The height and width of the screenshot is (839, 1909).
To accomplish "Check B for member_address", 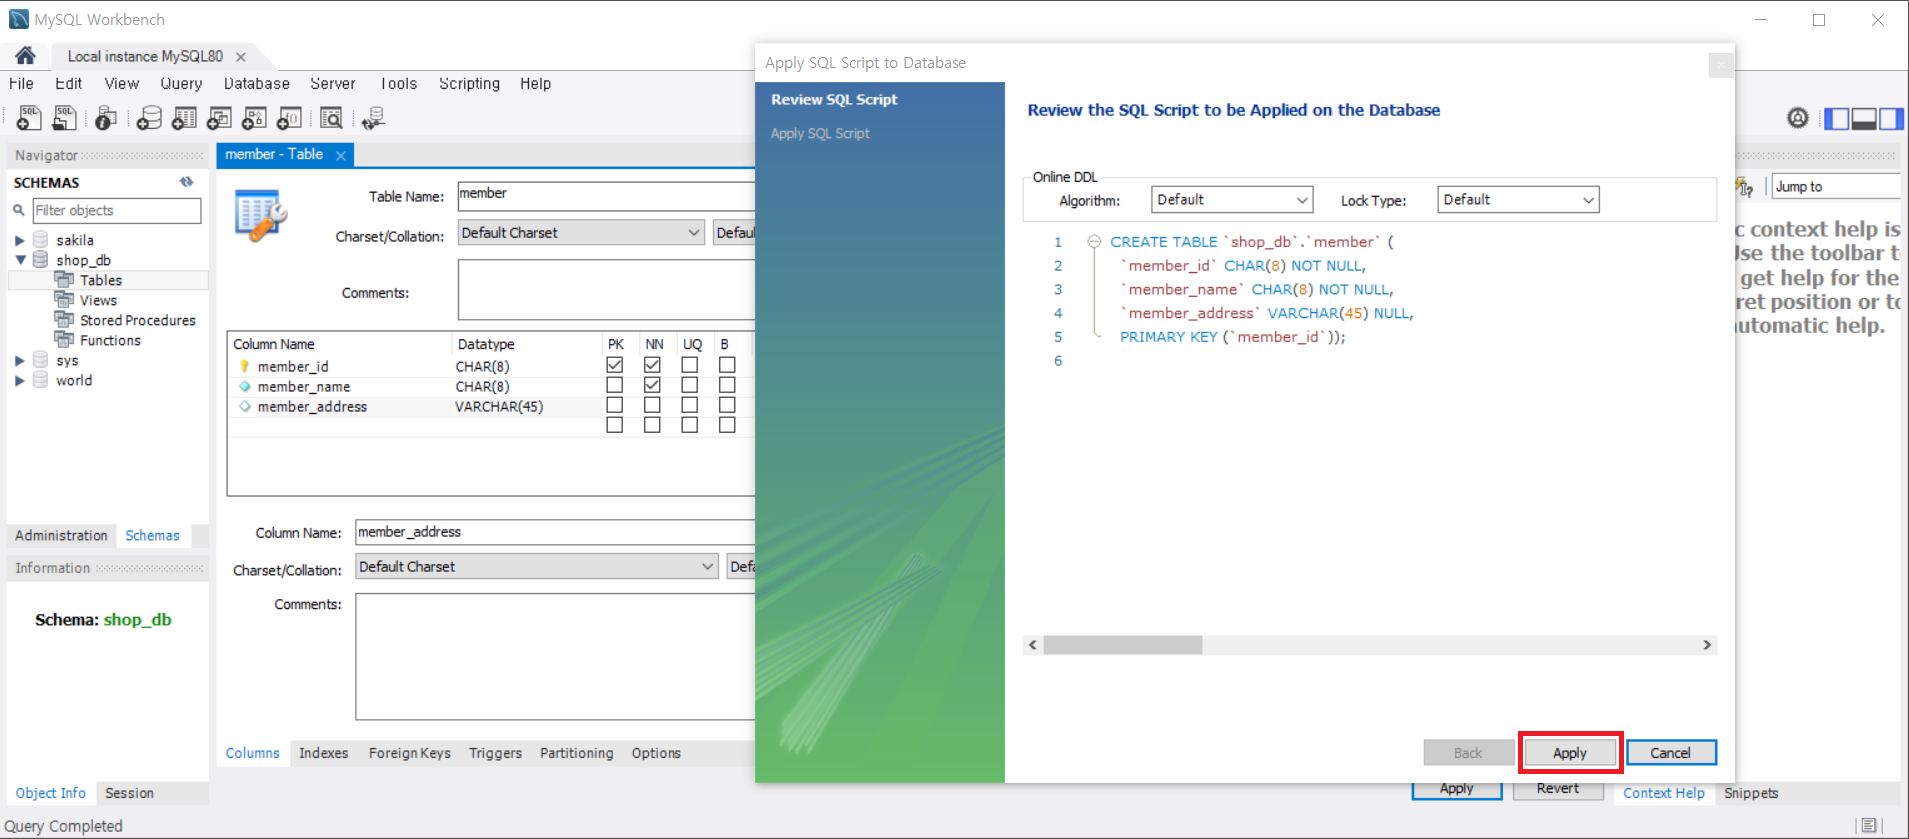I will 727,405.
